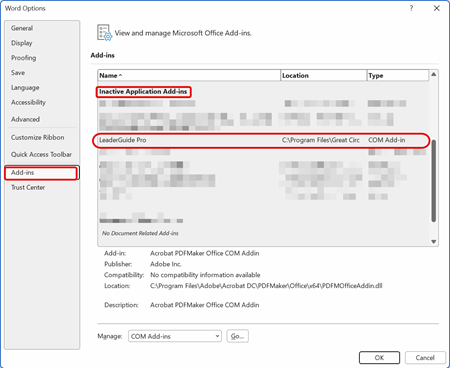Open the Trust Center category
Screen dimensions: 450x368
(28, 187)
